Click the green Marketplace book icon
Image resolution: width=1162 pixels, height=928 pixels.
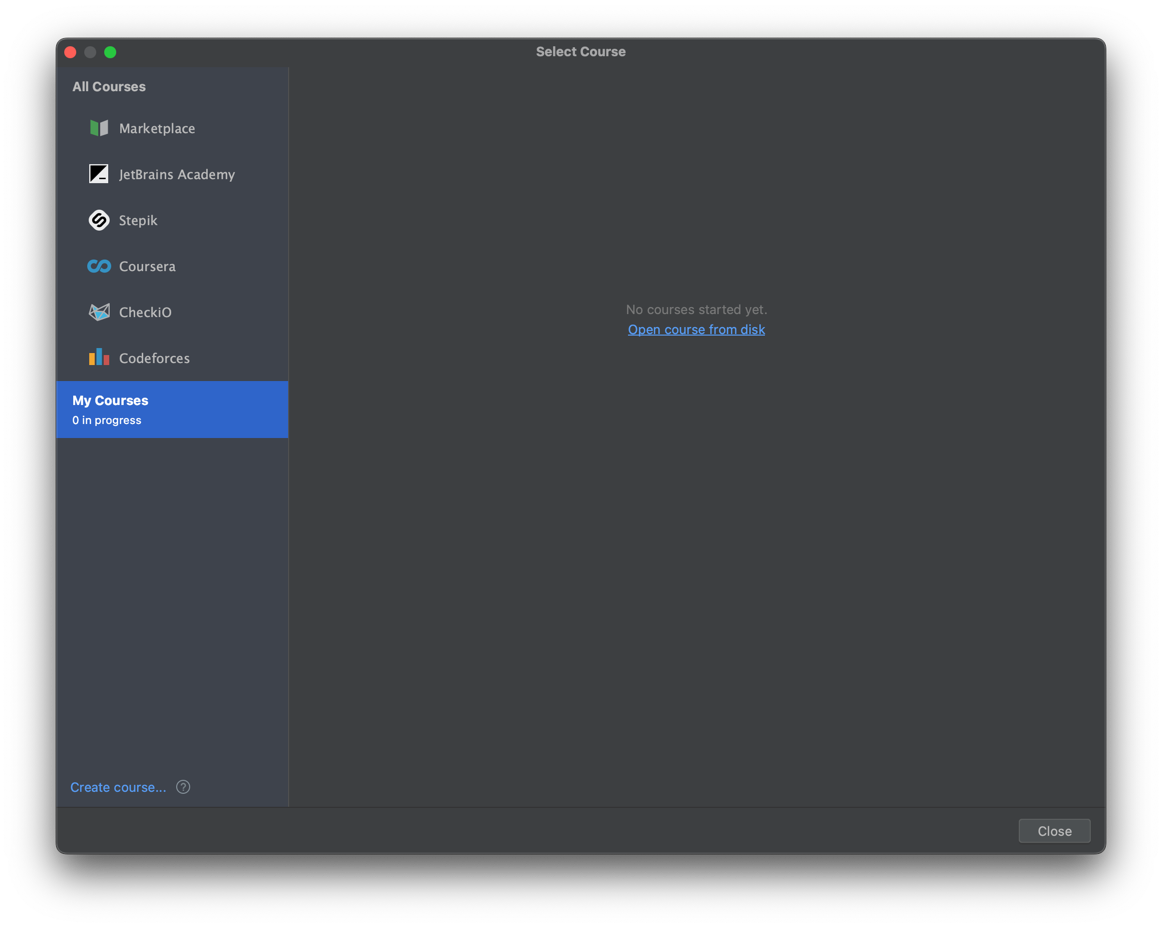[x=99, y=128]
